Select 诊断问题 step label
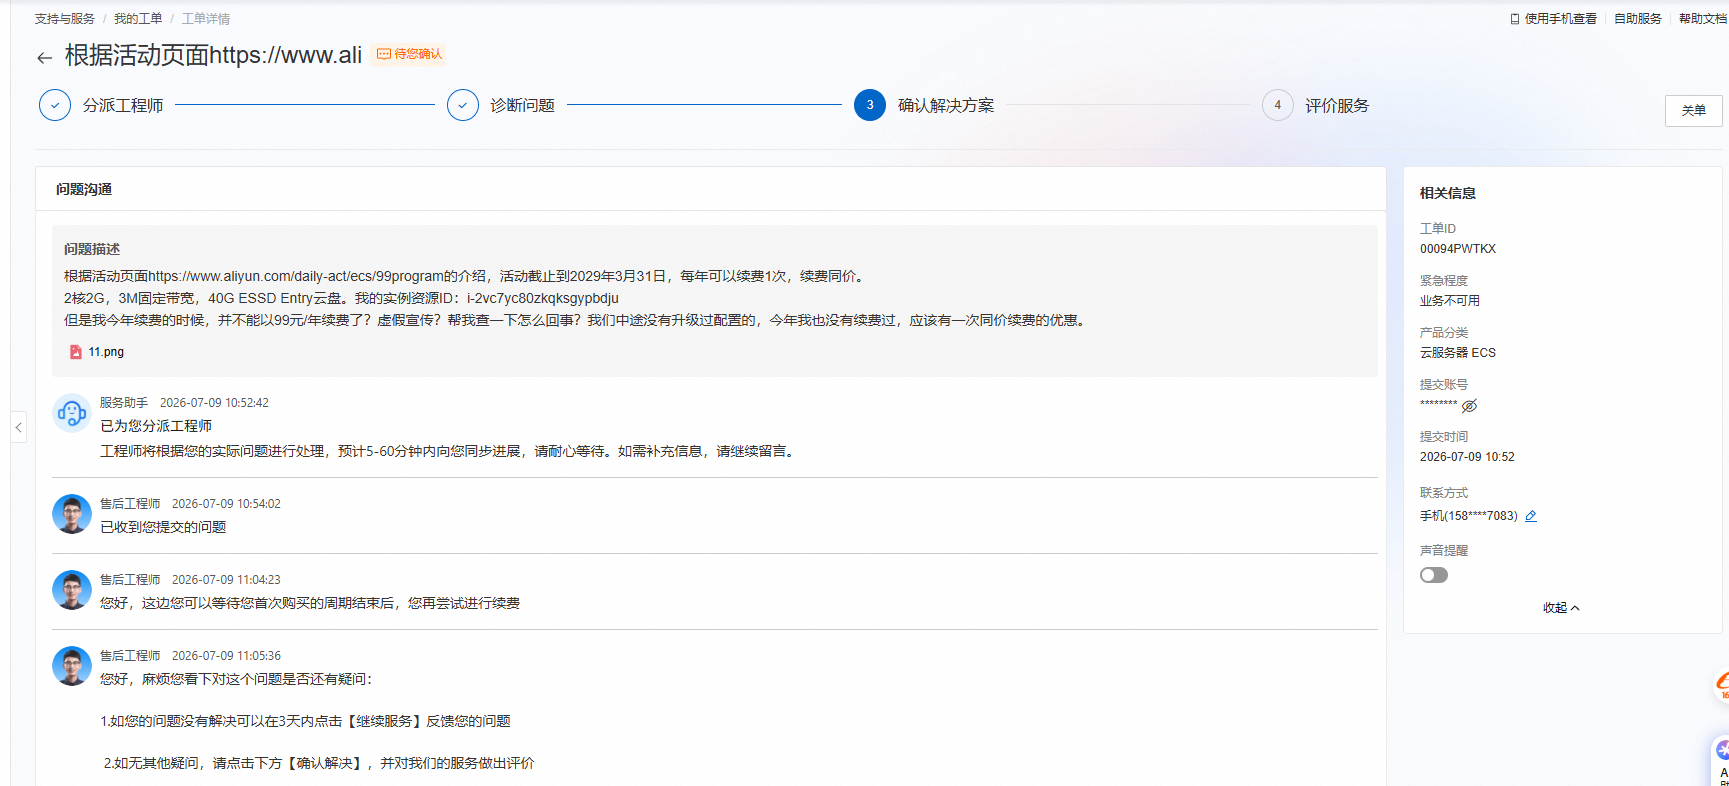The width and height of the screenshot is (1729, 786). tap(522, 105)
